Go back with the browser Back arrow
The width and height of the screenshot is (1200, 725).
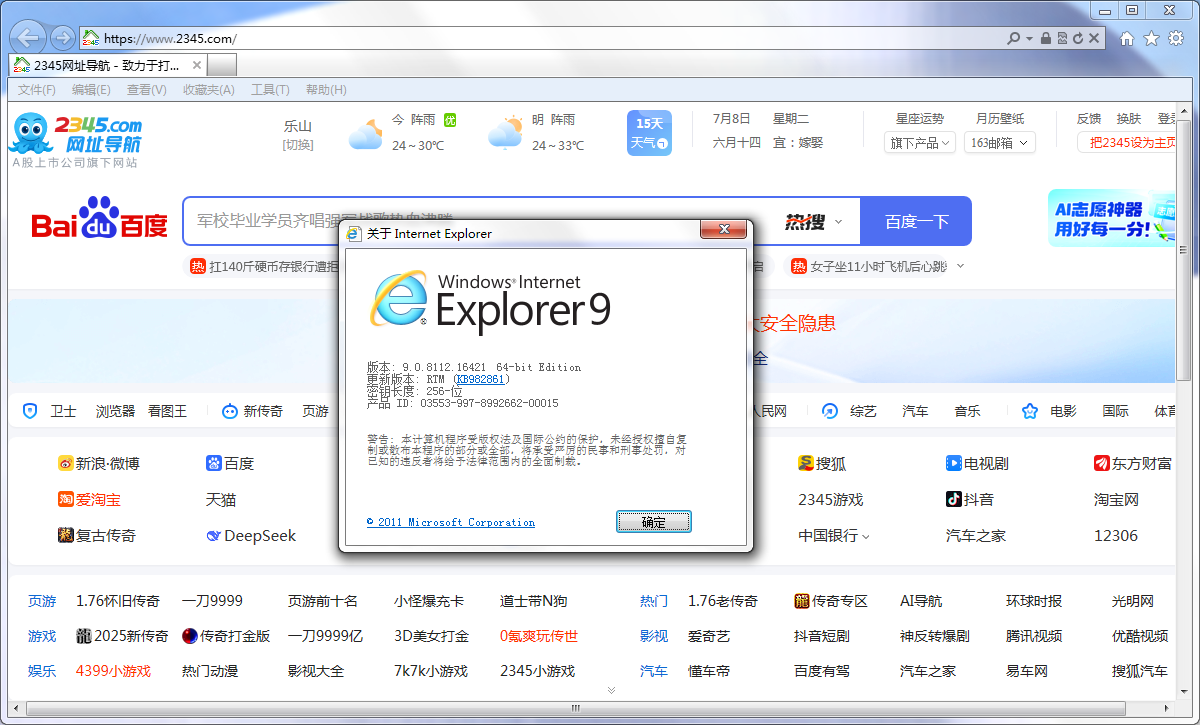(29, 38)
